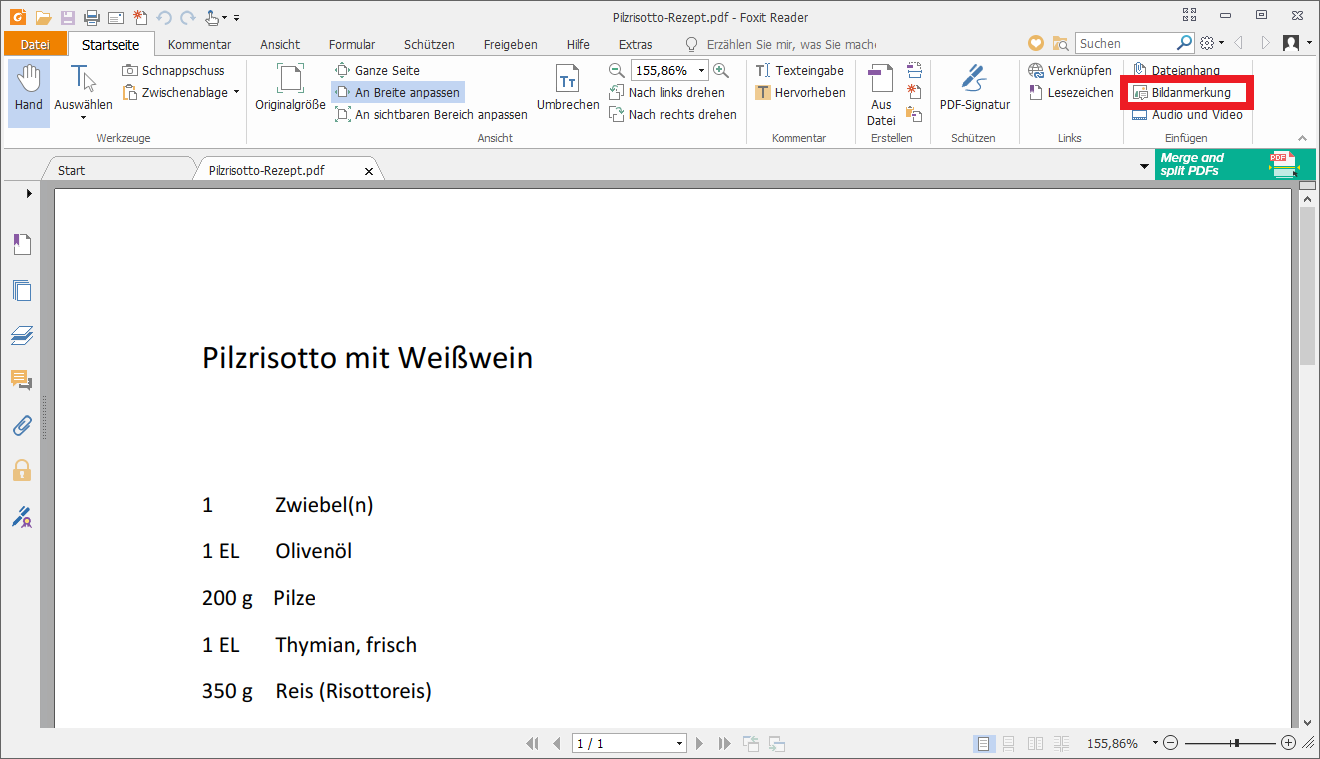1320x759 pixels.
Task: Enable single page view mode
Action: pyautogui.click(x=984, y=744)
